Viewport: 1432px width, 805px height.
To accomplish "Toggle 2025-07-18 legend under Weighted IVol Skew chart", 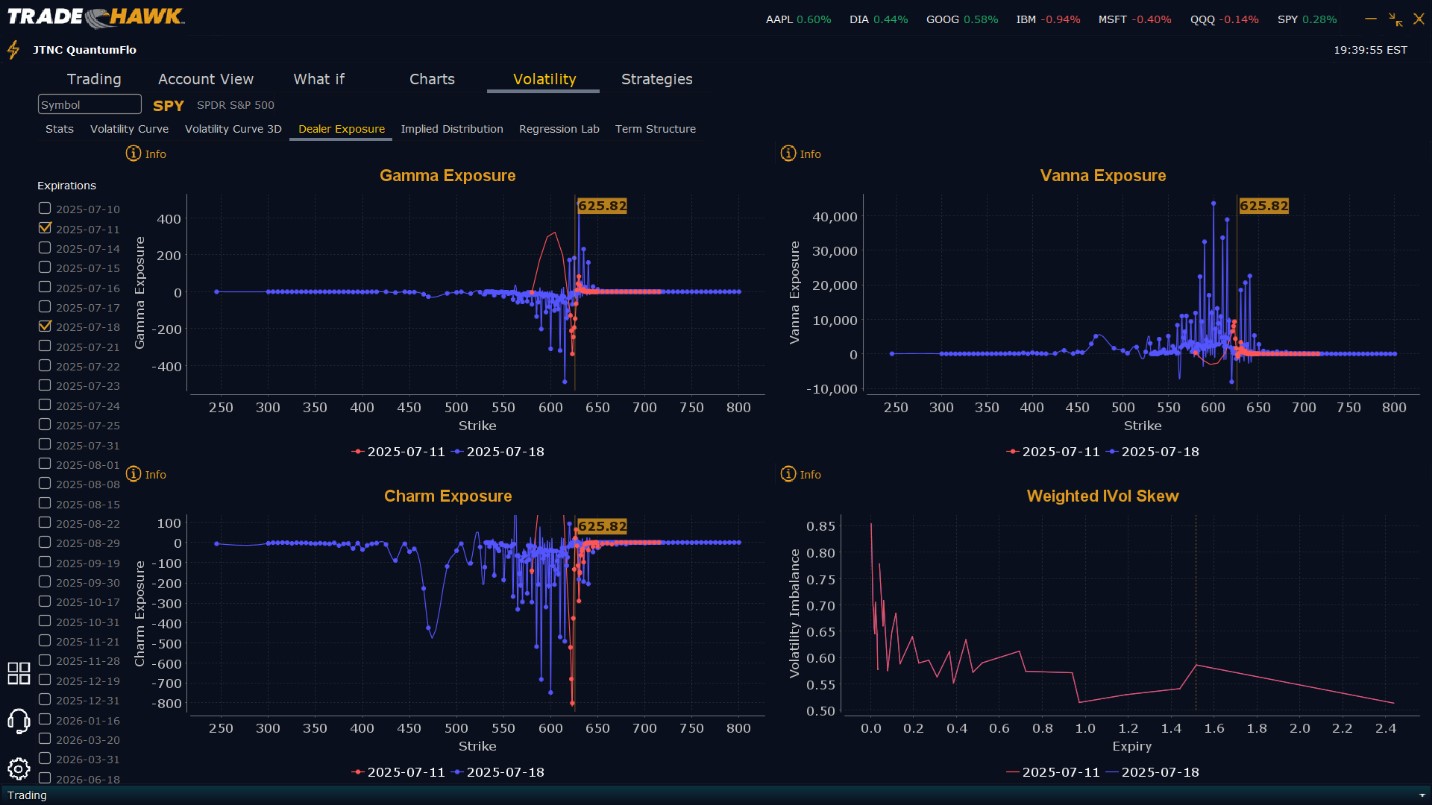I will click(x=1152, y=772).
